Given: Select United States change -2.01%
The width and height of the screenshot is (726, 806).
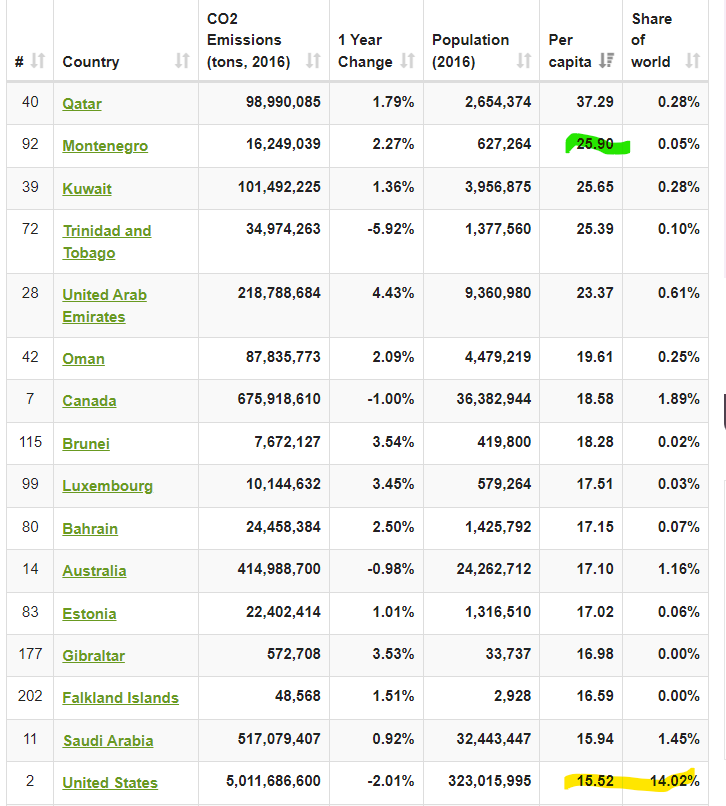Looking at the screenshot, I should [x=391, y=781].
